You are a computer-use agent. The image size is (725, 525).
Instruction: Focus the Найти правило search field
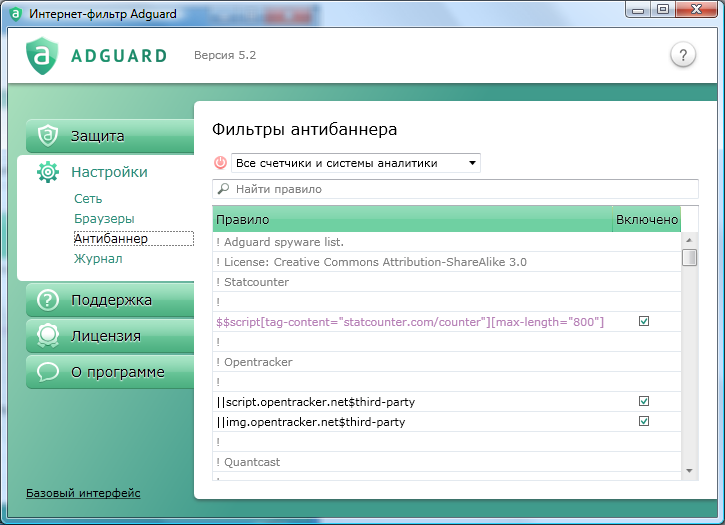(x=455, y=189)
